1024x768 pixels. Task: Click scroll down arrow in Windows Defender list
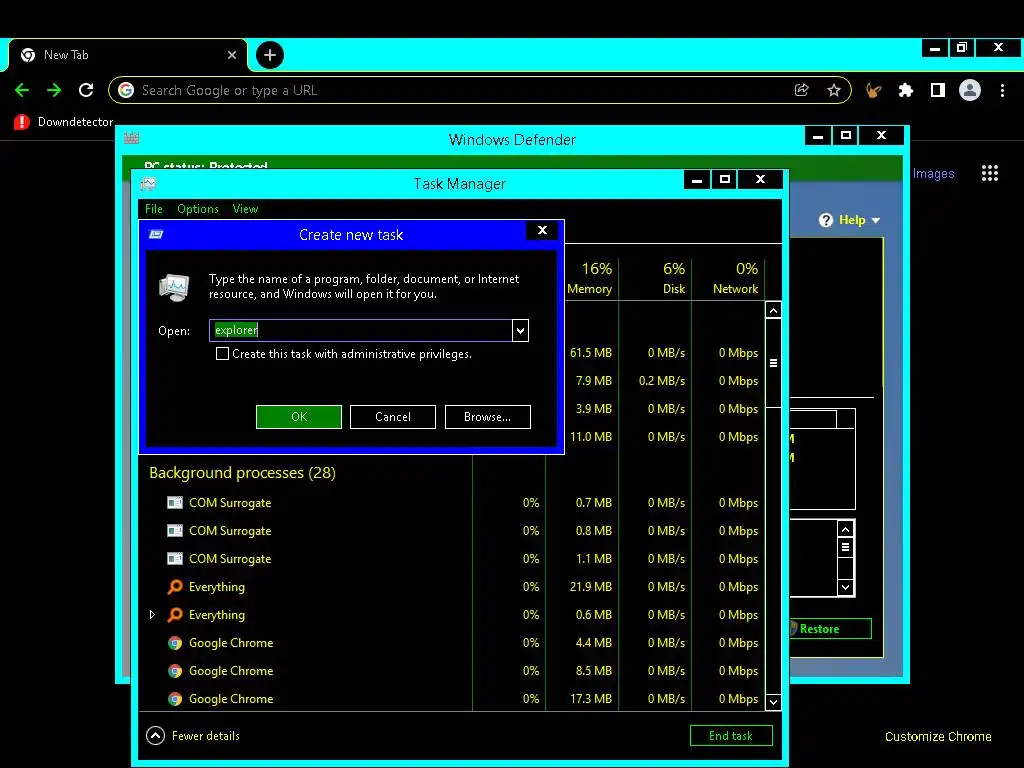pyautogui.click(x=845, y=587)
